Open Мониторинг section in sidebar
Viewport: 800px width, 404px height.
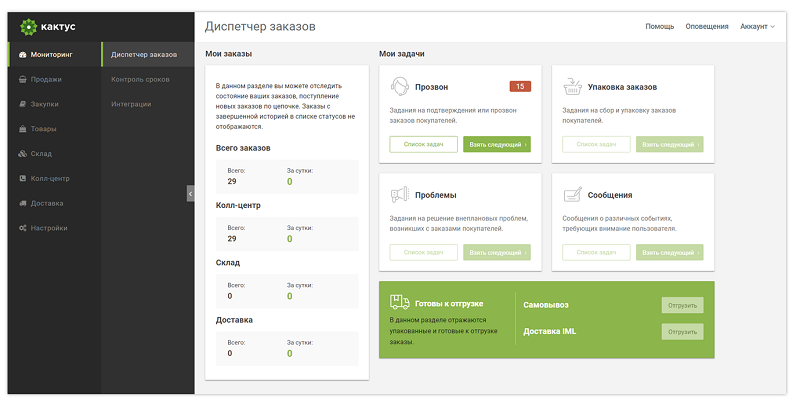pyautogui.click(x=50, y=54)
